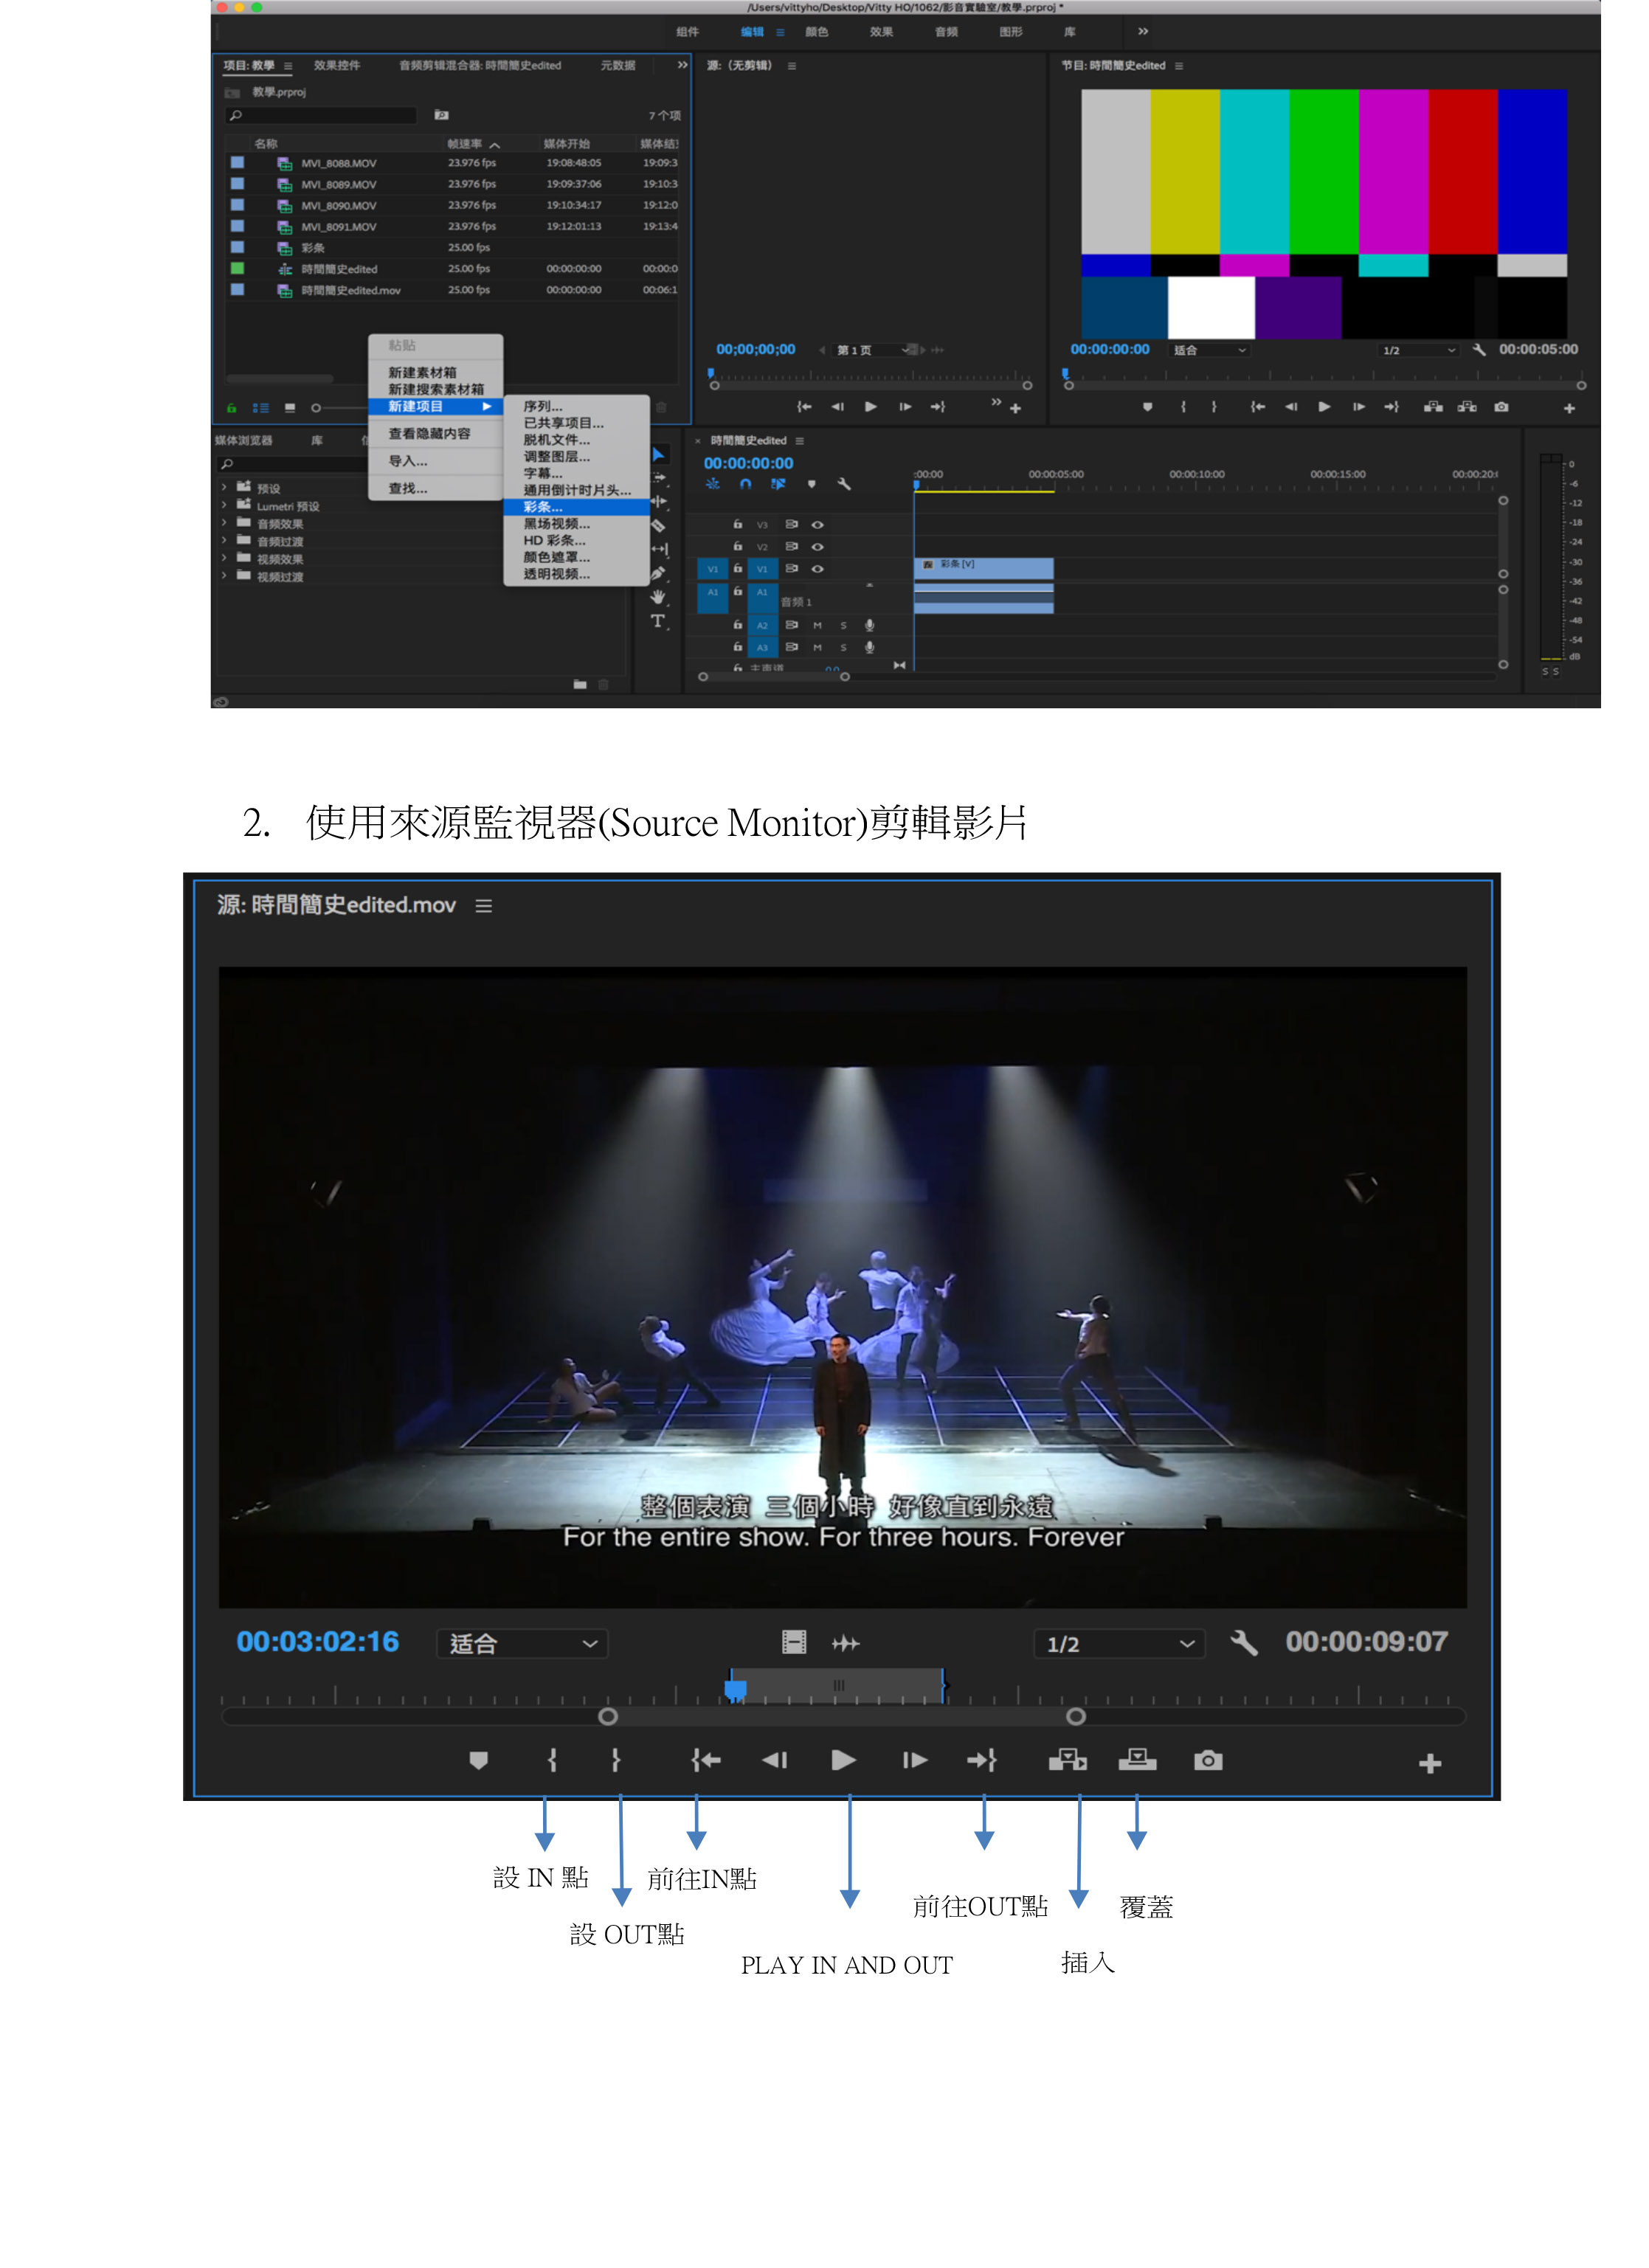Image resolution: width=1649 pixels, height=2268 pixels.
Task: Click the Overwrite clip button
Action: click(x=1137, y=1760)
